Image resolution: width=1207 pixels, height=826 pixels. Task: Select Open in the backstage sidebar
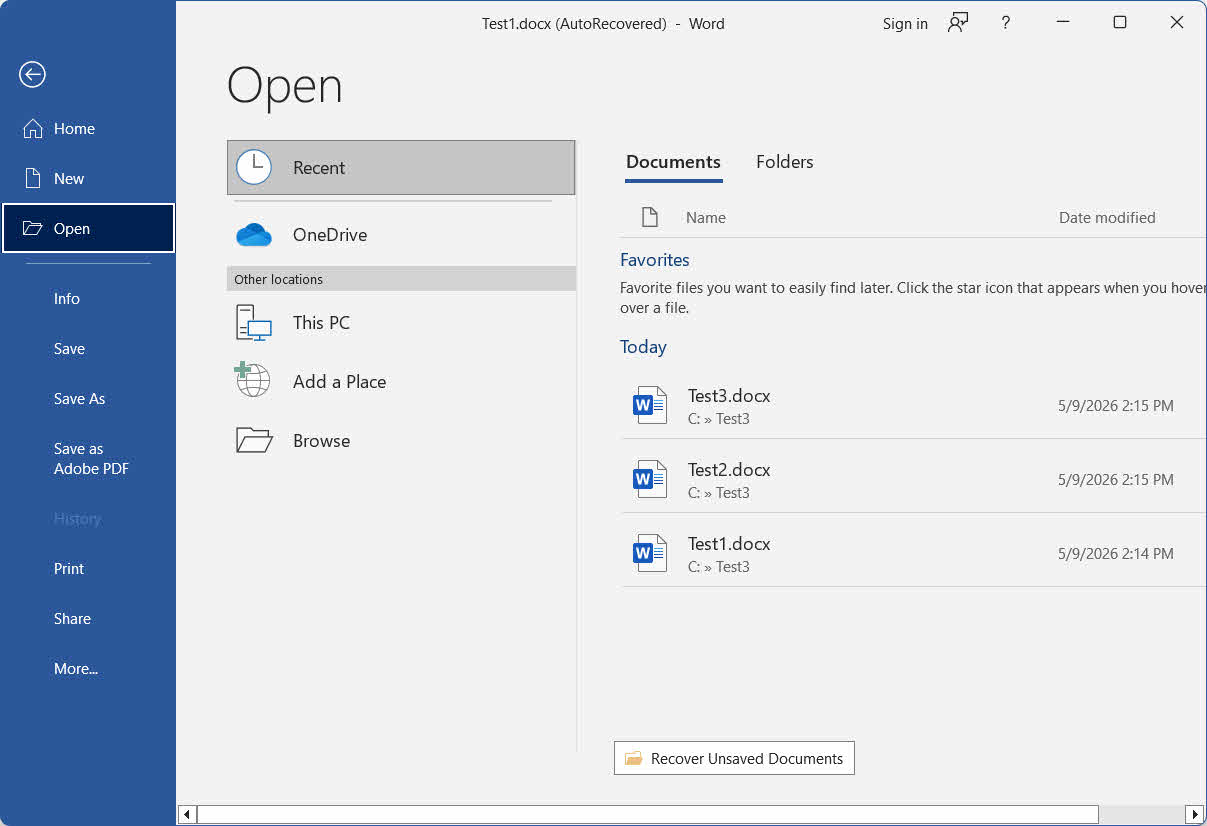click(x=88, y=228)
